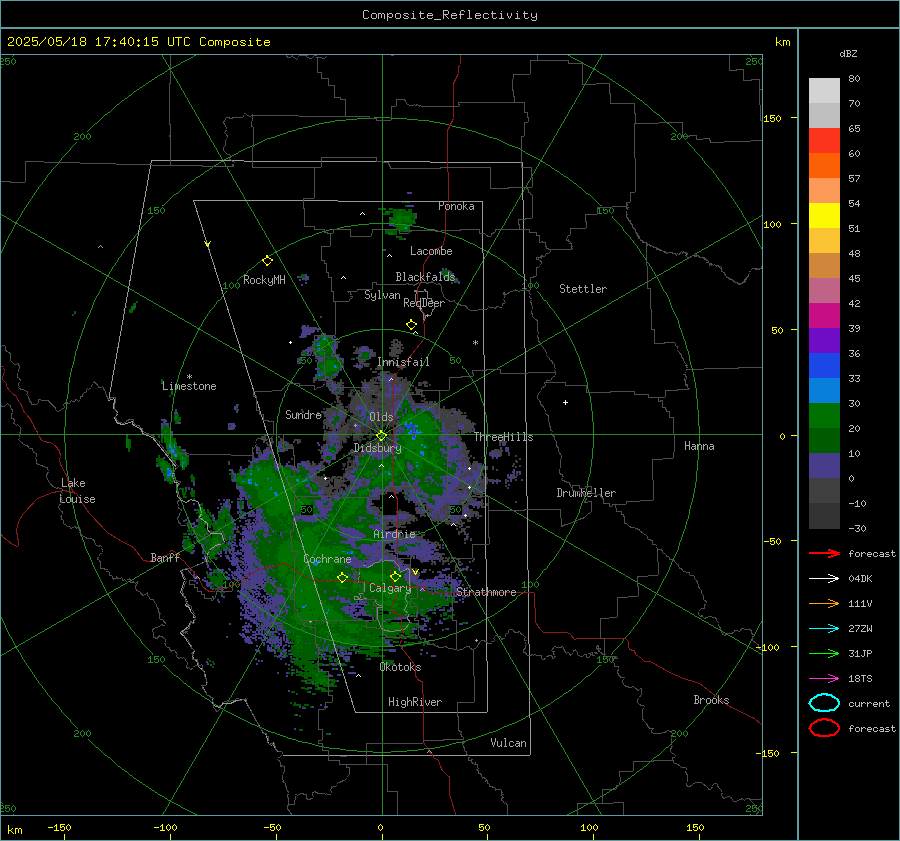Image resolution: width=900 pixels, height=841 pixels.
Task: Click the Airdrie city label
Action: (394, 534)
